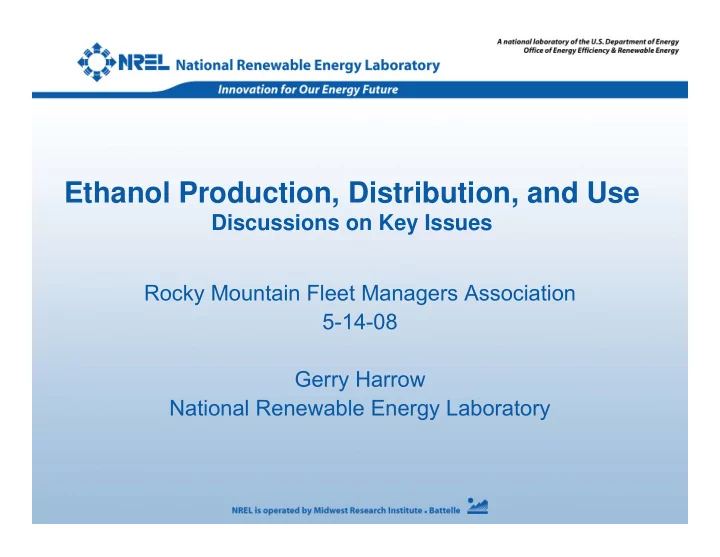Image resolution: width=720 pixels, height=557 pixels.
Task: Click 'National Renewable Energy Laboratory' header text
Action: [x=308, y=65]
